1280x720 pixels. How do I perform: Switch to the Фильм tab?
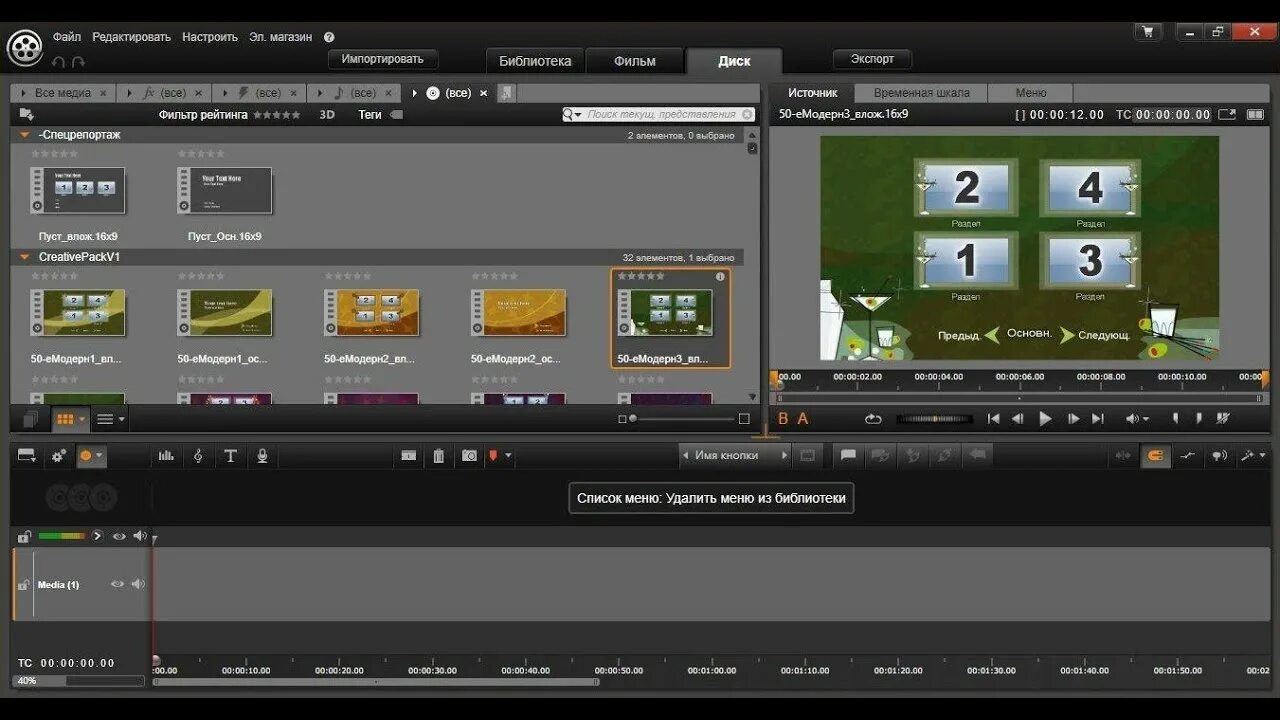tap(635, 61)
